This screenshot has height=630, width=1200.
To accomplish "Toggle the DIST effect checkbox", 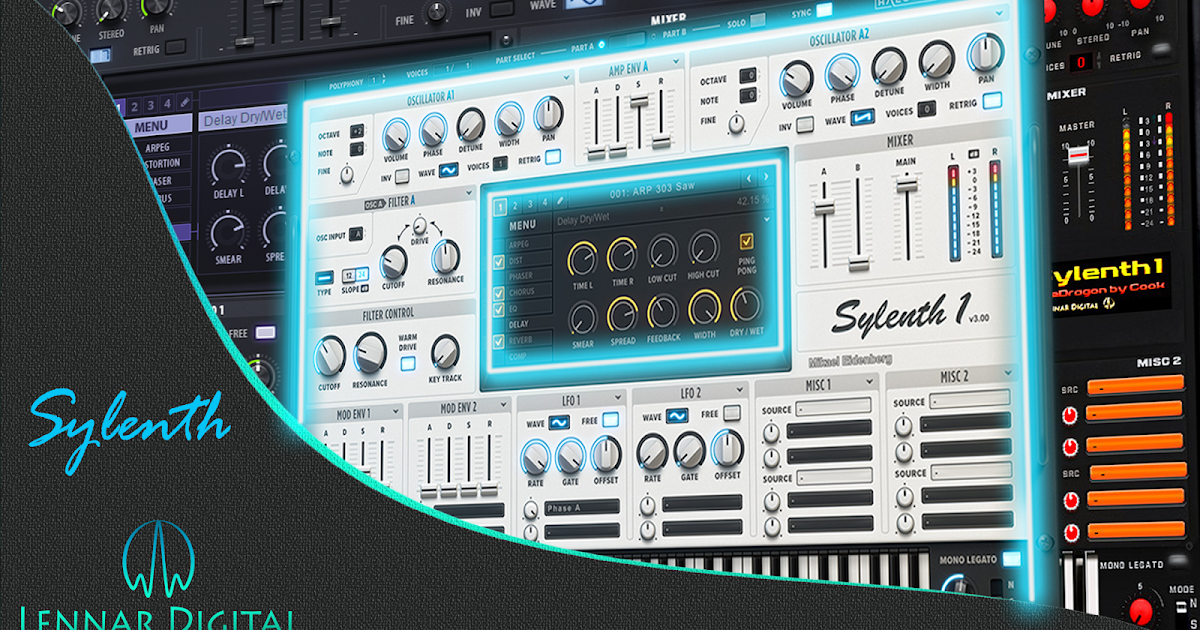I will click(x=499, y=263).
